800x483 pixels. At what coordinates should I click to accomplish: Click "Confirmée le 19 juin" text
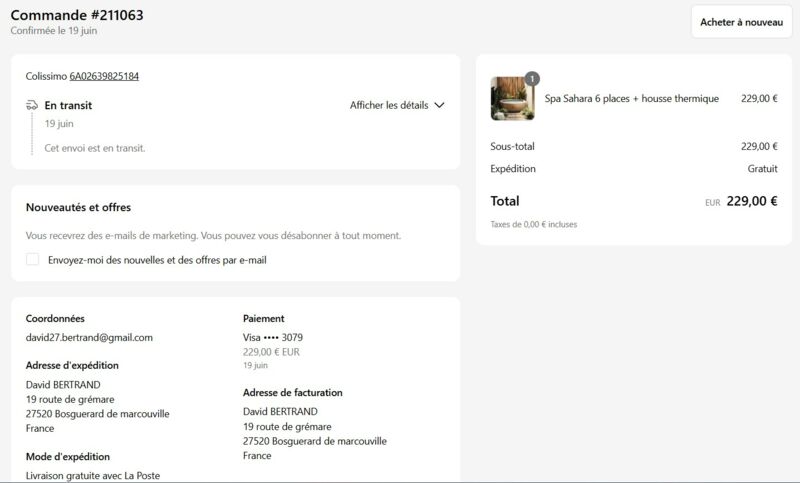point(54,30)
